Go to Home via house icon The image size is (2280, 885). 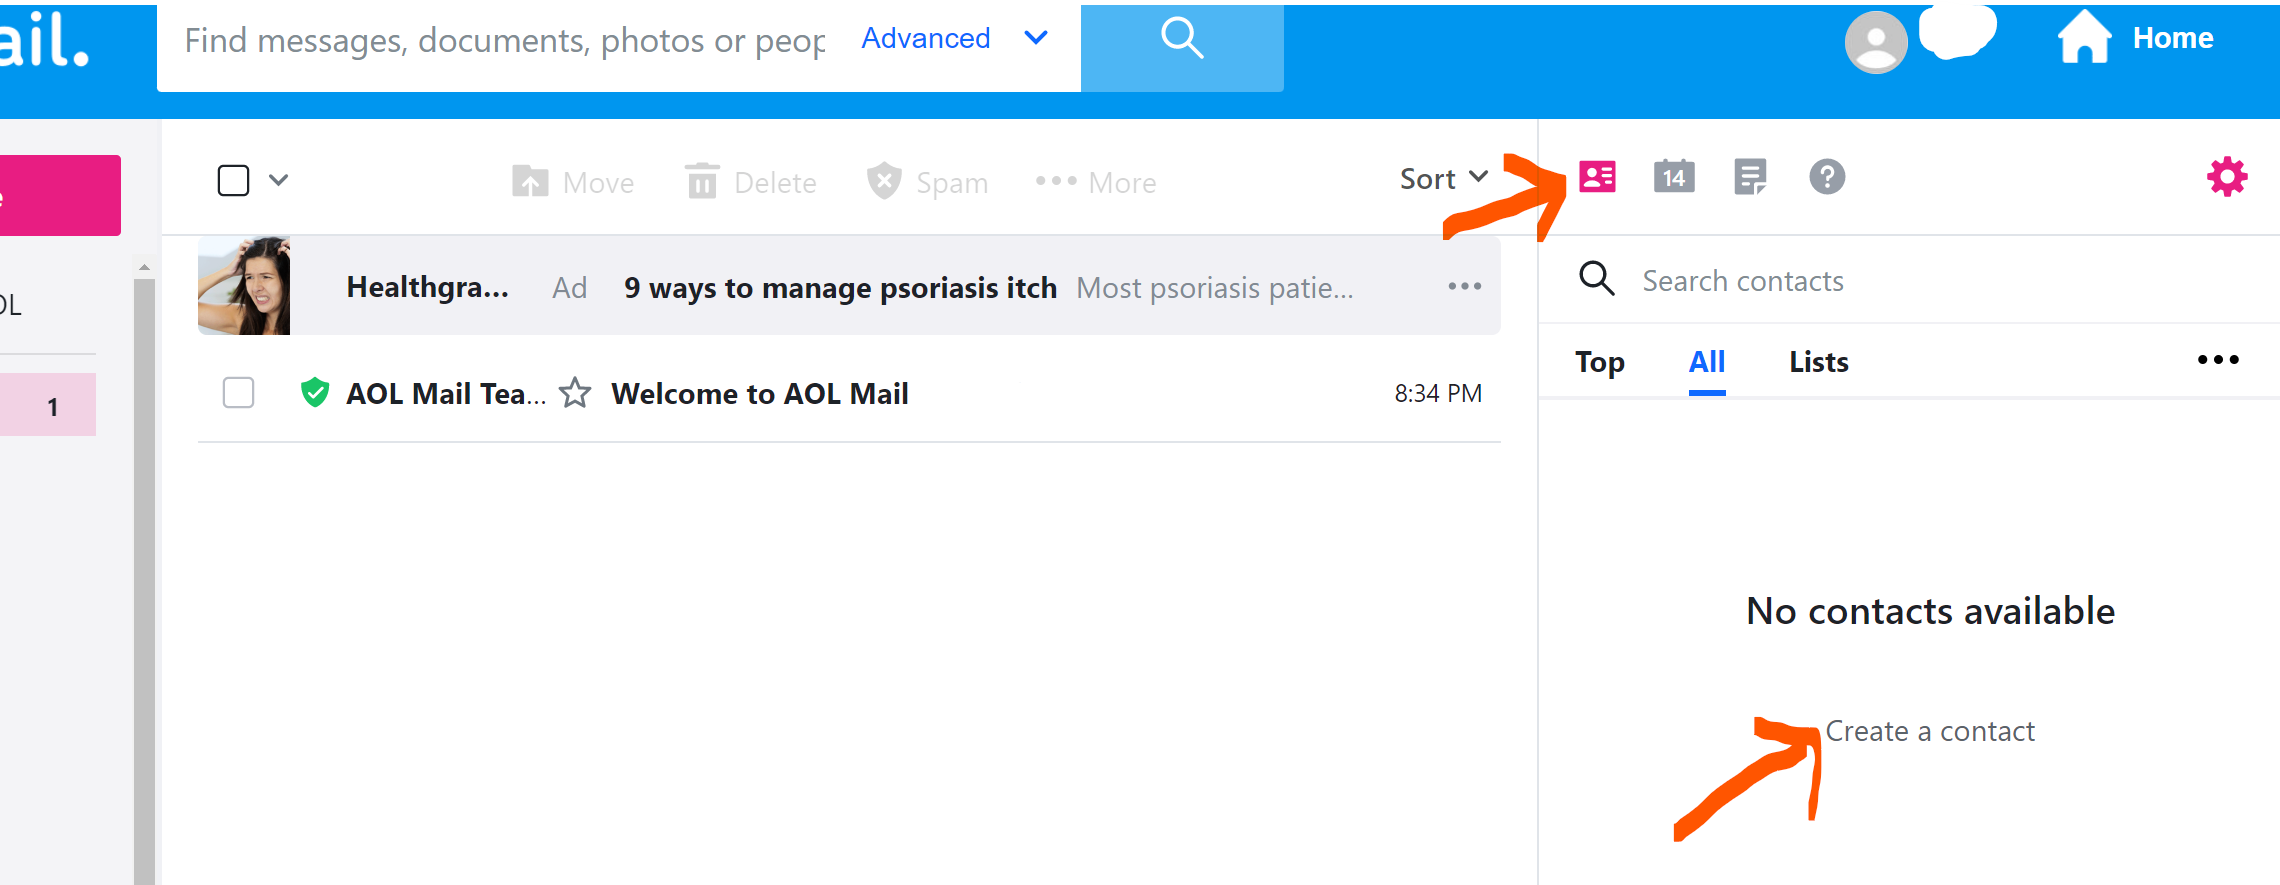2084,38
